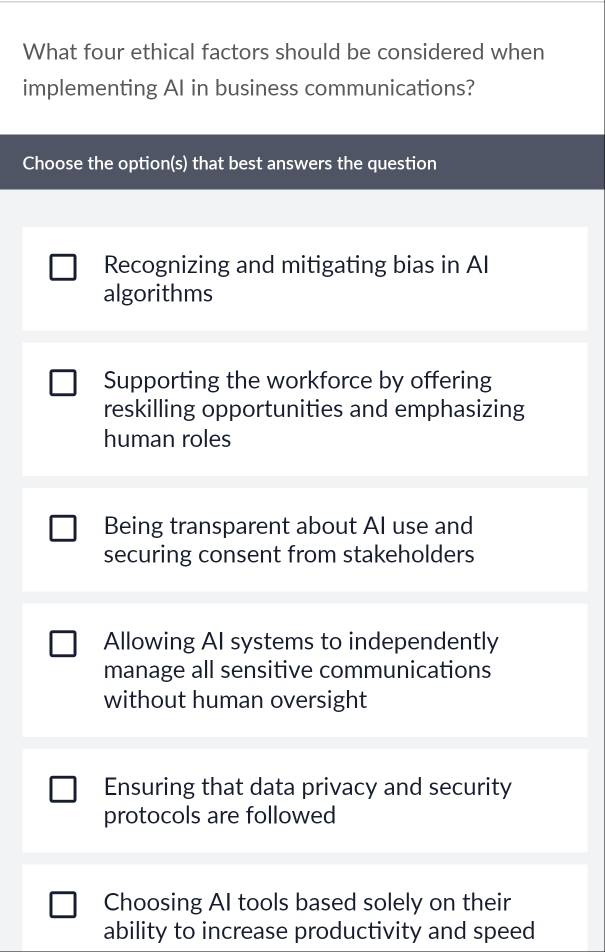Screen dimensions: 605x952
Task: Click the 'without human oversight' option label
Action: tap(235, 700)
